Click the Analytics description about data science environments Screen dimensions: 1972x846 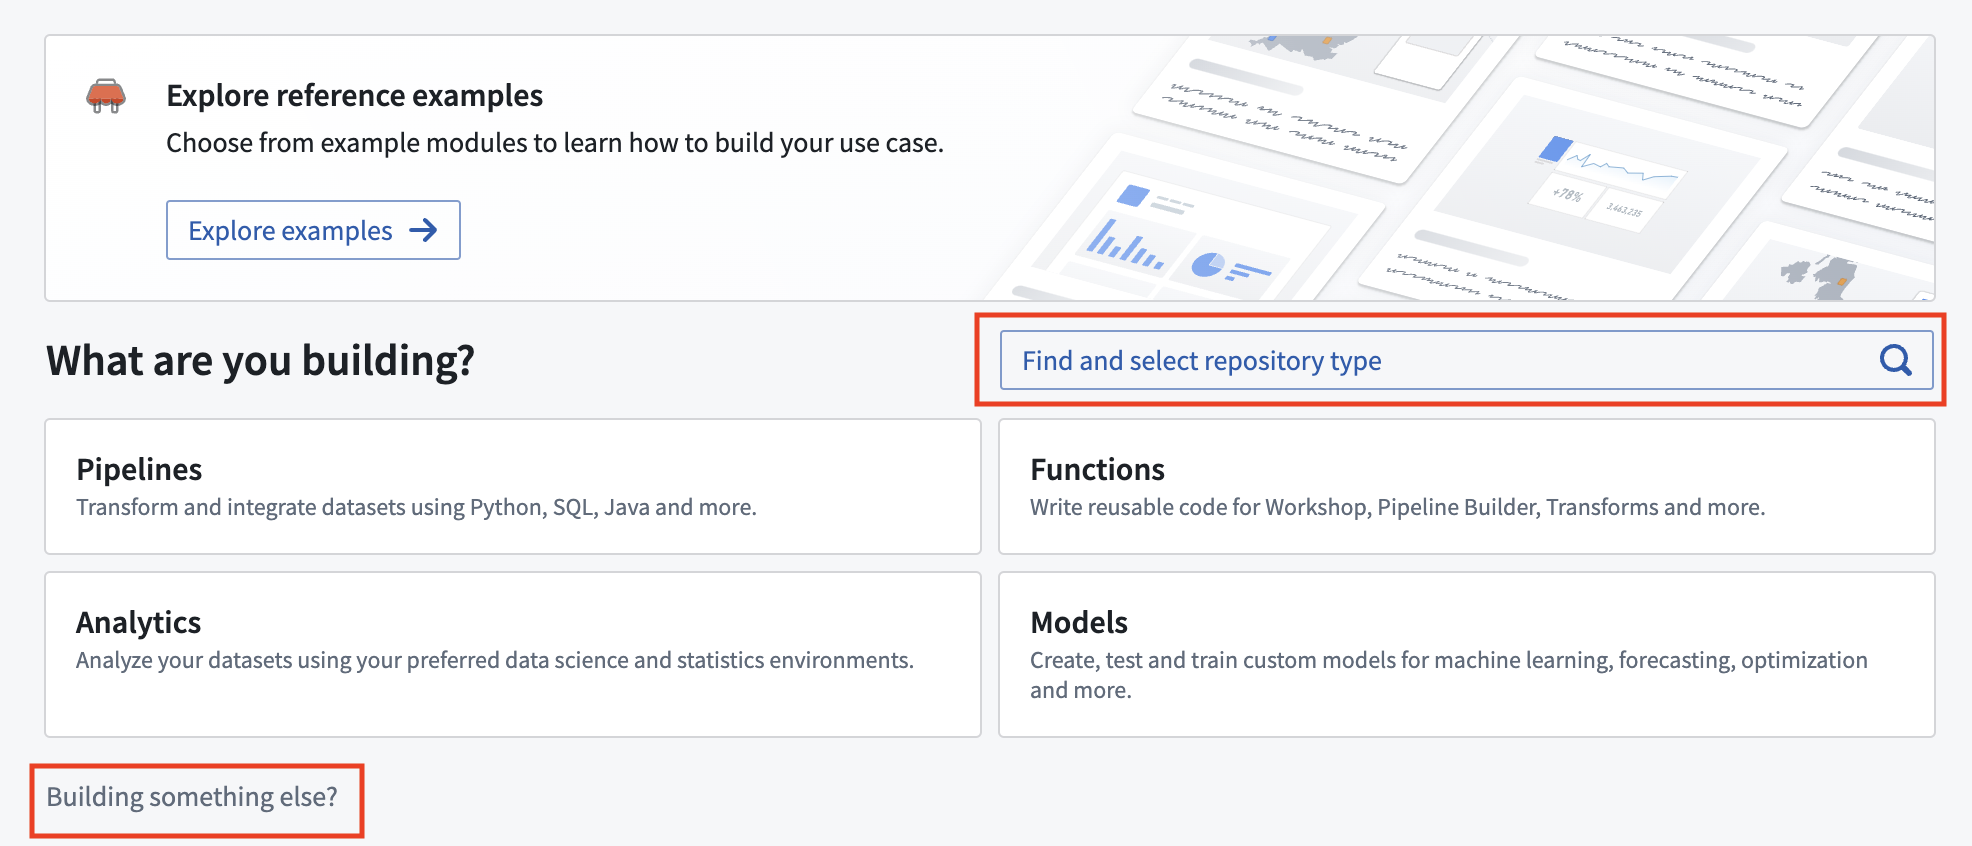(495, 660)
